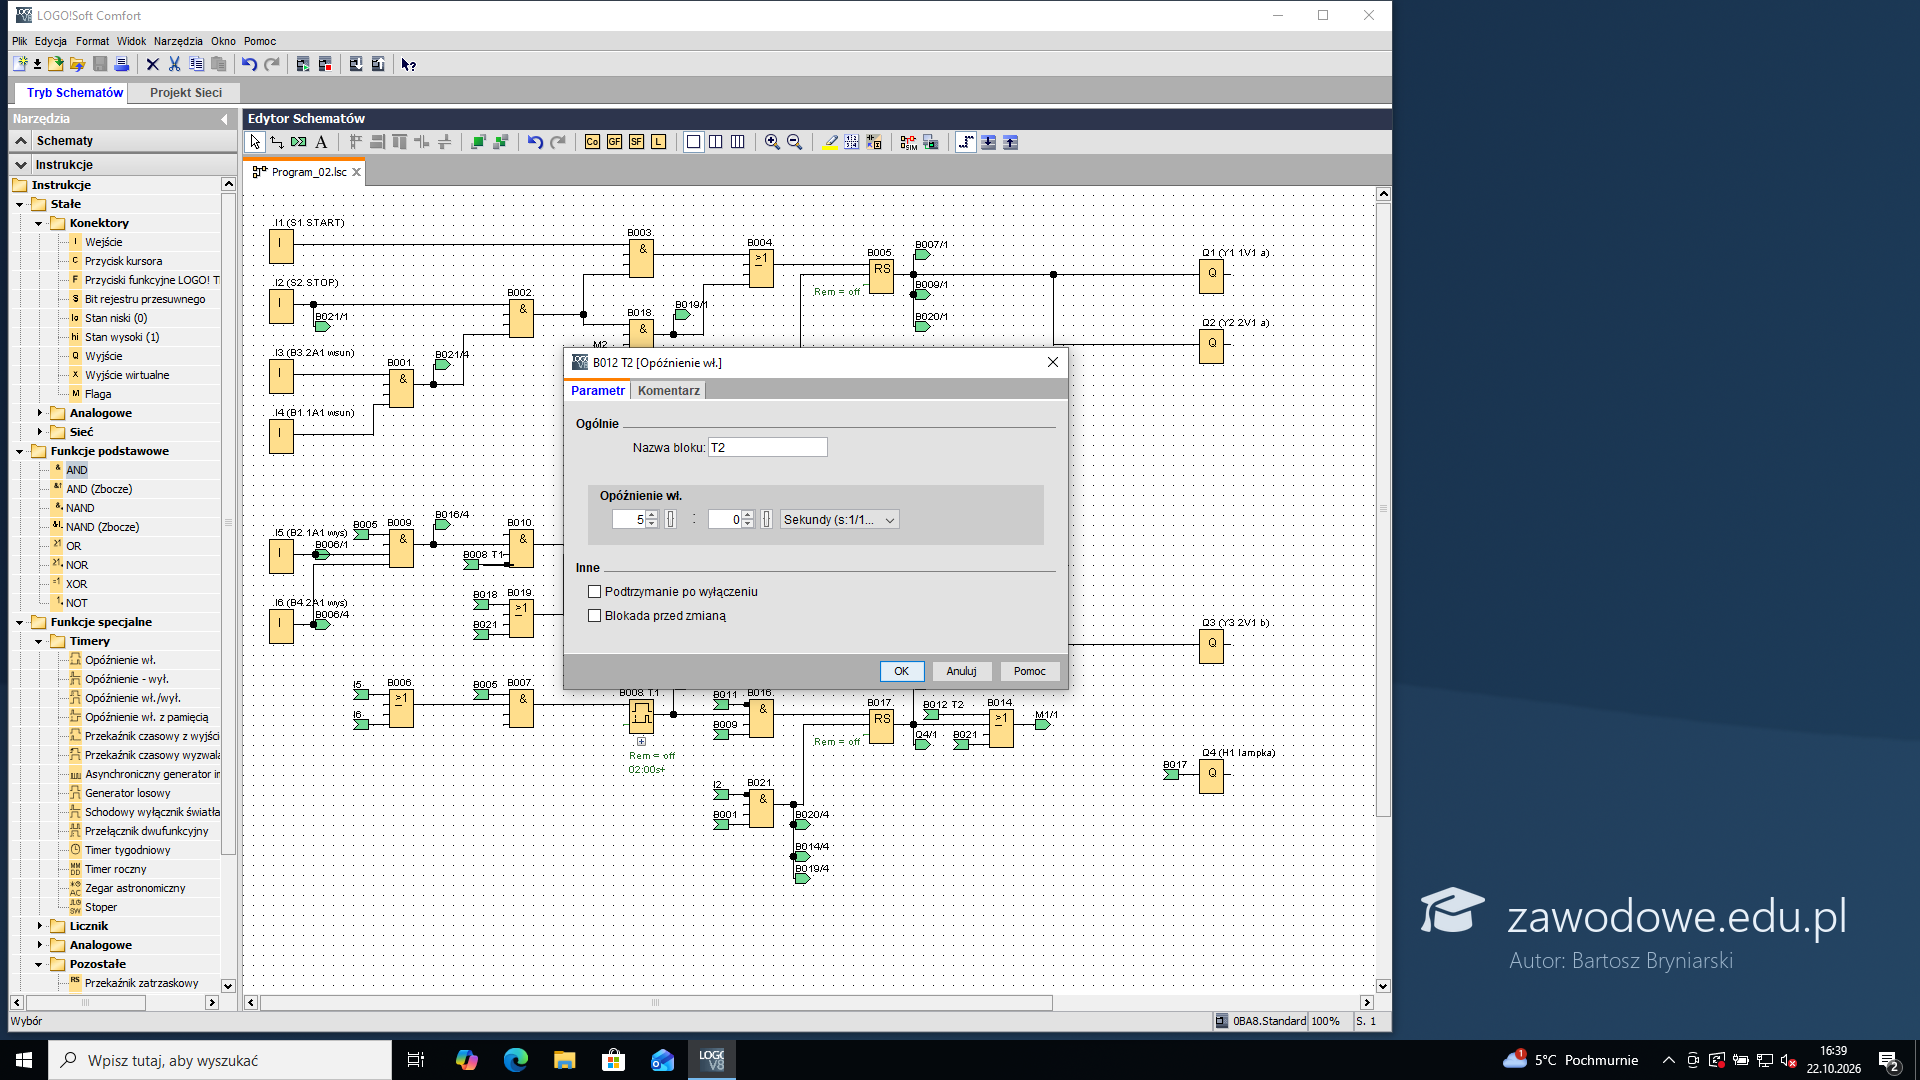
Task: Click the Anuluj button
Action: (961, 671)
